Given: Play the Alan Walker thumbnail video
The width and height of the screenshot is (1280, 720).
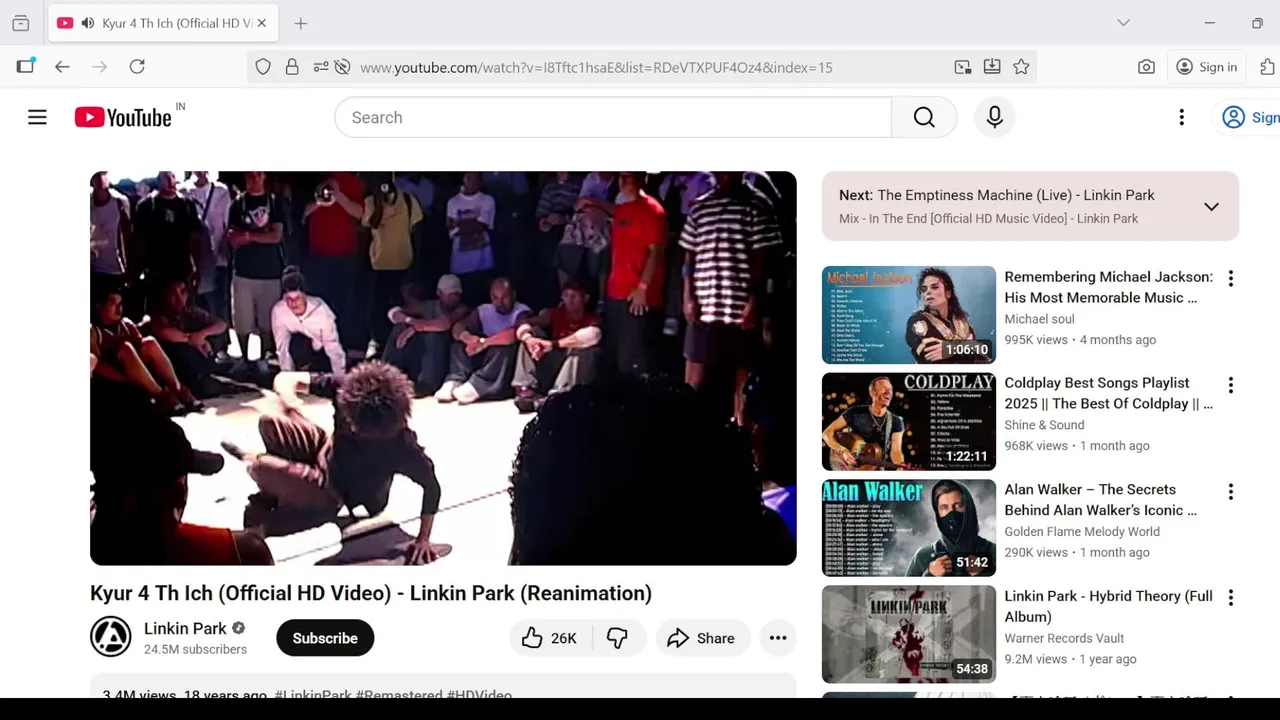Looking at the screenshot, I should [x=909, y=528].
